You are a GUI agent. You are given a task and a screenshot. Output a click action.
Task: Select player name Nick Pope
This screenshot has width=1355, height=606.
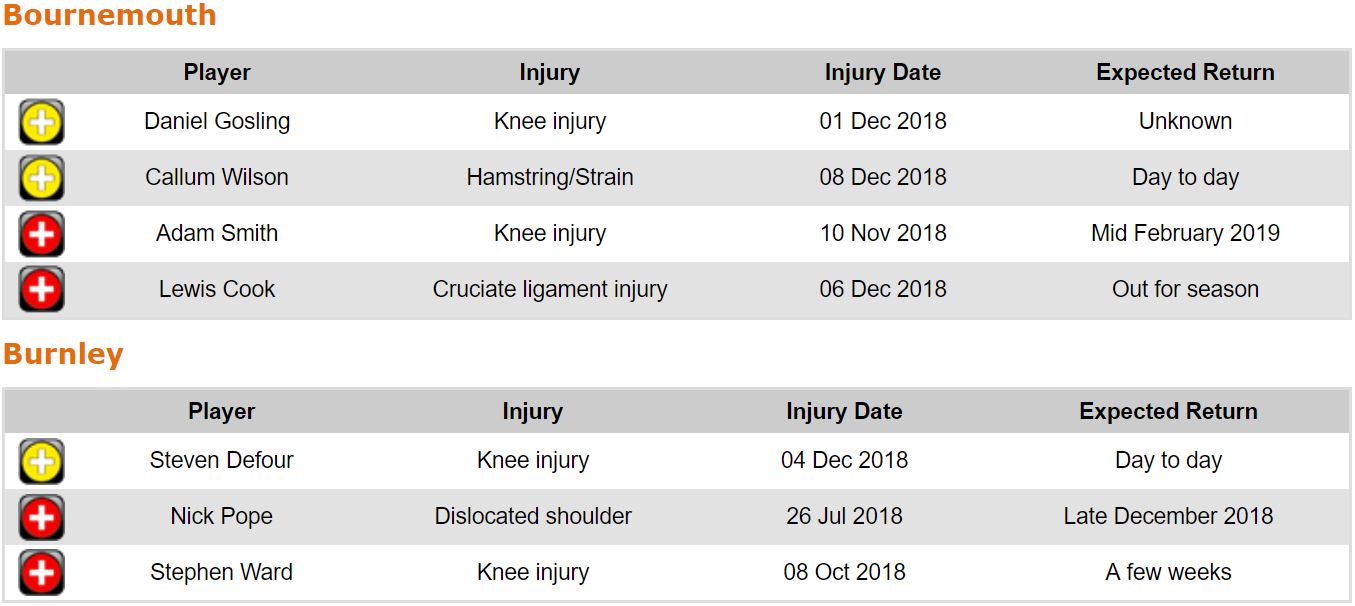tap(221, 517)
